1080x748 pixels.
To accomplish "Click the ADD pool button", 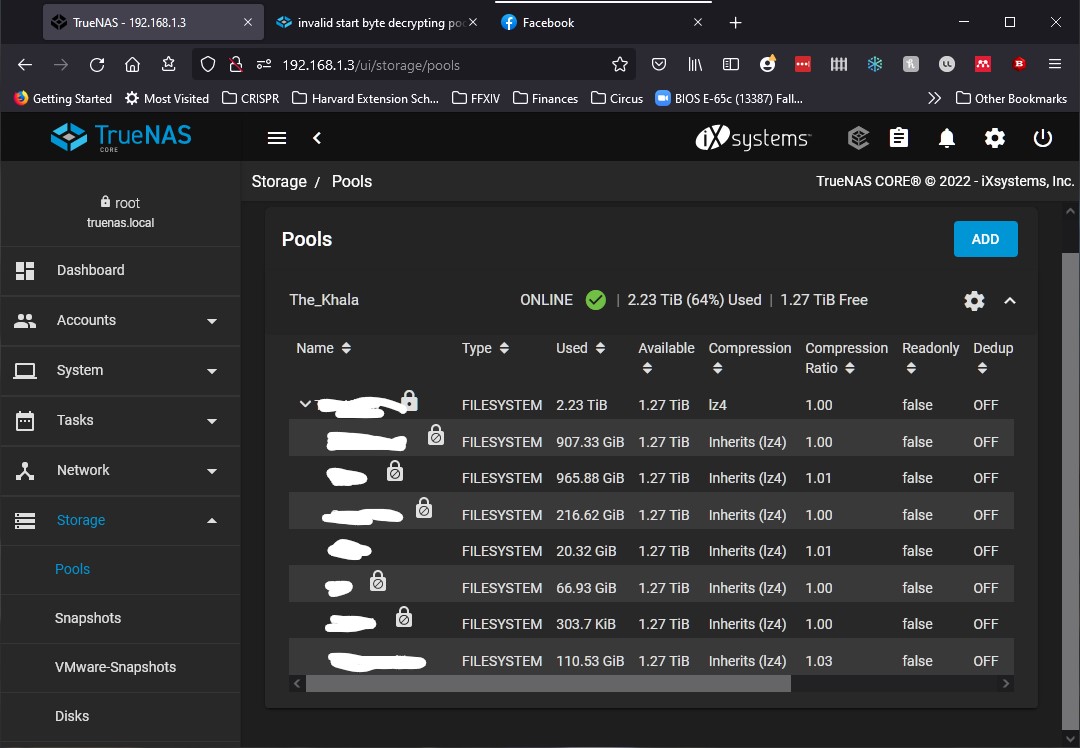I will 985,239.
